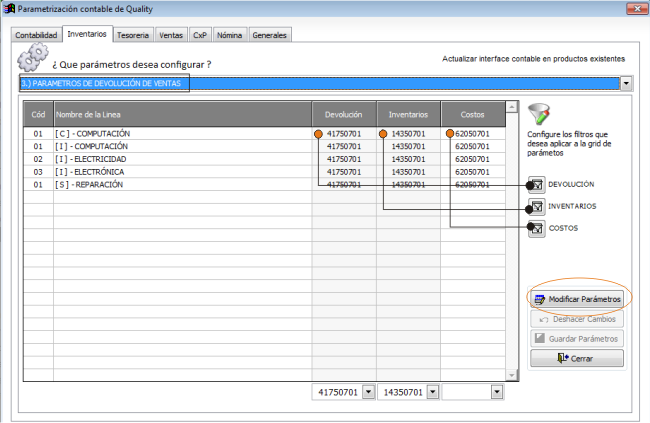Select the [I] - COMPUTACIÓN row
The height and width of the screenshot is (423, 650).
(x=264, y=146)
